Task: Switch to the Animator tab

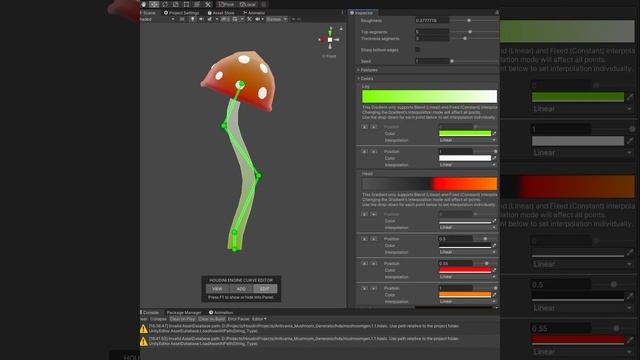Action: (254, 13)
